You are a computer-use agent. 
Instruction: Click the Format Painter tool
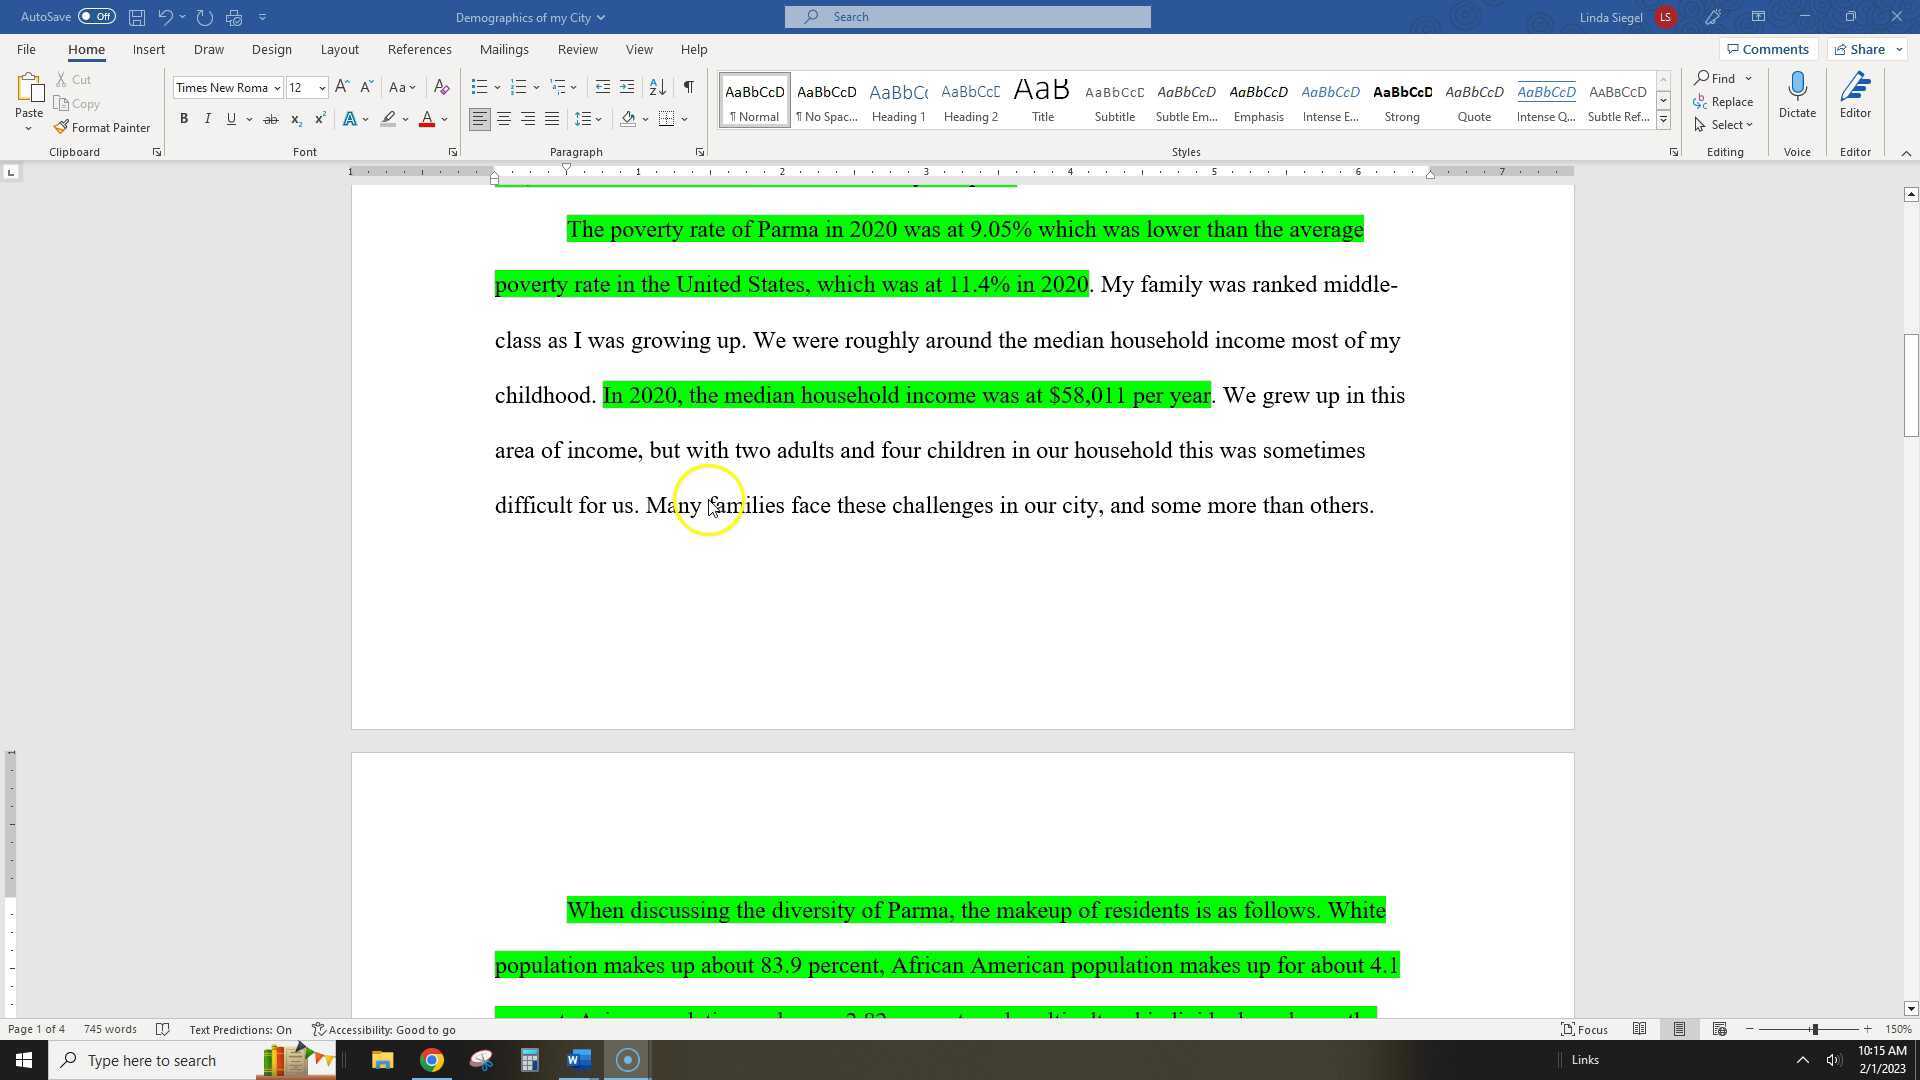point(102,128)
